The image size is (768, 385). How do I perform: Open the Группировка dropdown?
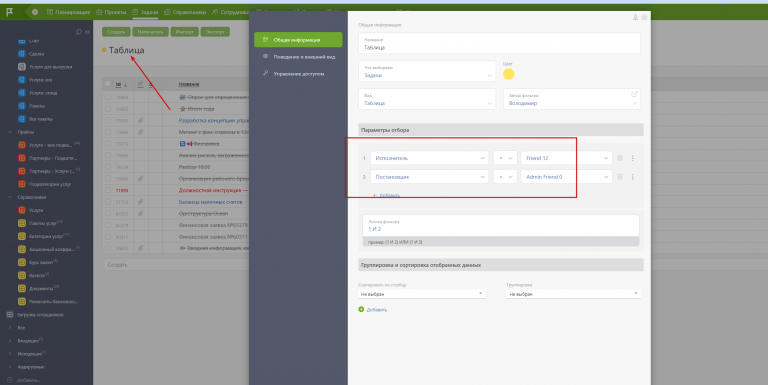(574, 294)
